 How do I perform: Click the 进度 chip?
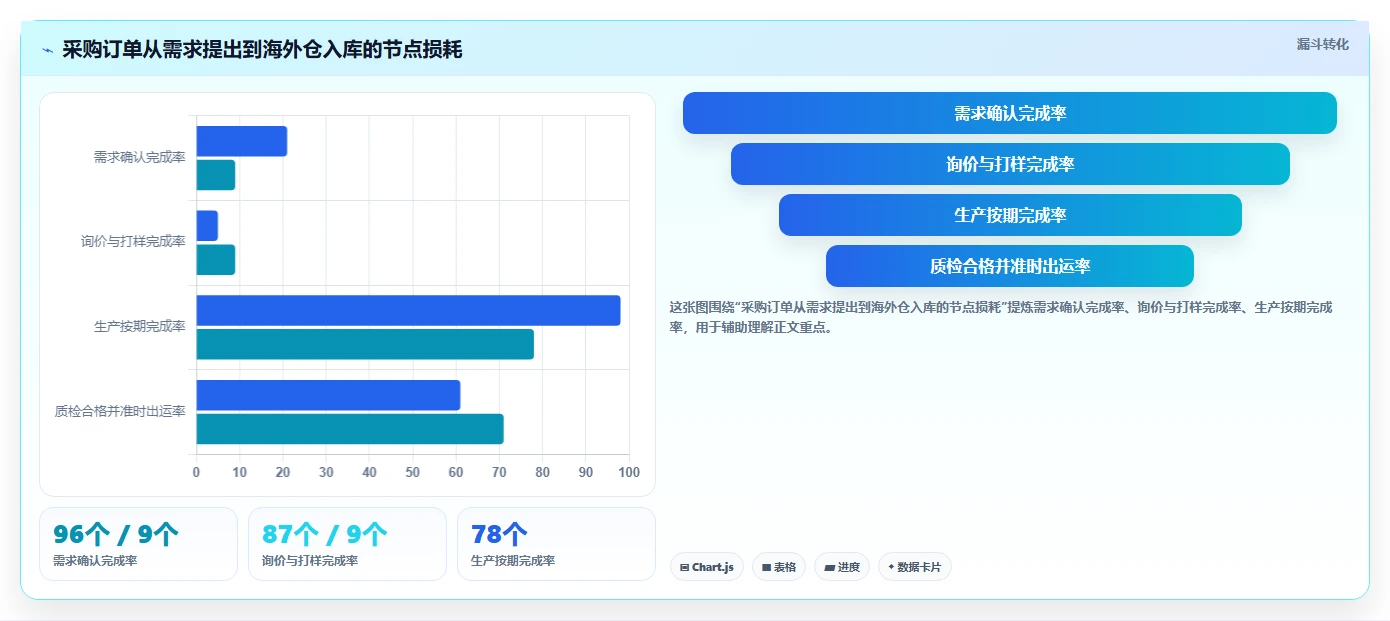click(x=842, y=567)
